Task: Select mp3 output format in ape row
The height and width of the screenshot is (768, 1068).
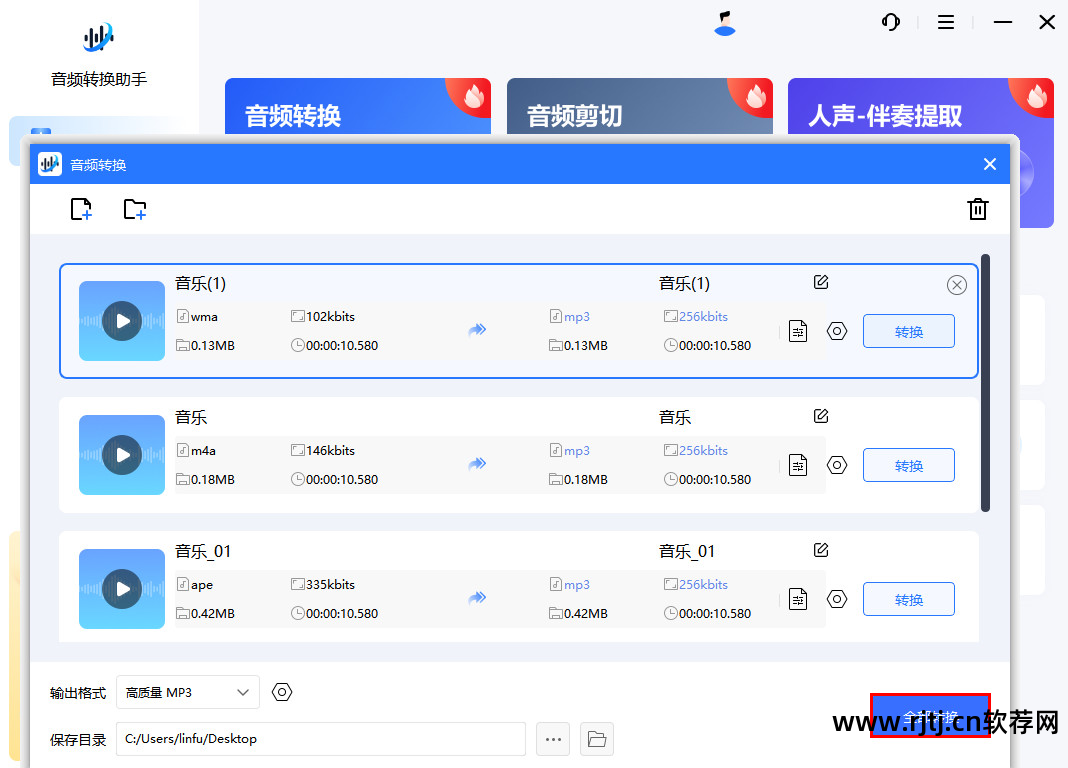Action: pyautogui.click(x=570, y=585)
